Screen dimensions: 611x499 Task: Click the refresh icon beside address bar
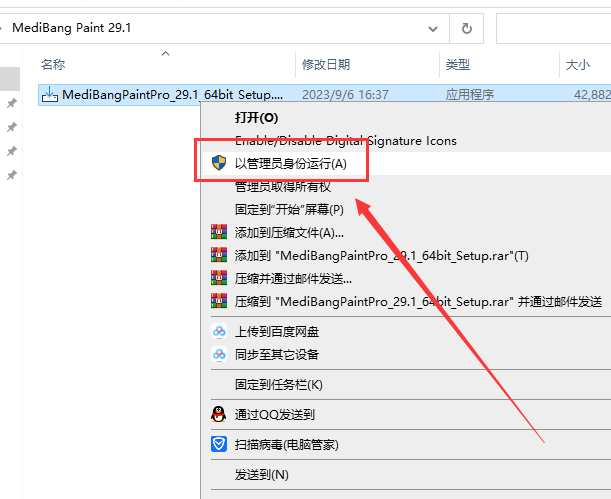coord(466,28)
